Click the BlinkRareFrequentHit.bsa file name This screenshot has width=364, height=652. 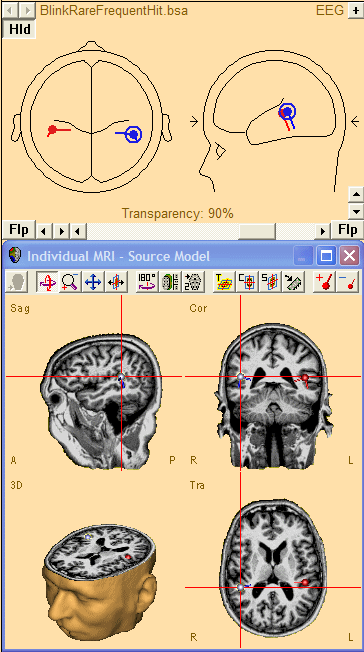click(x=114, y=10)
